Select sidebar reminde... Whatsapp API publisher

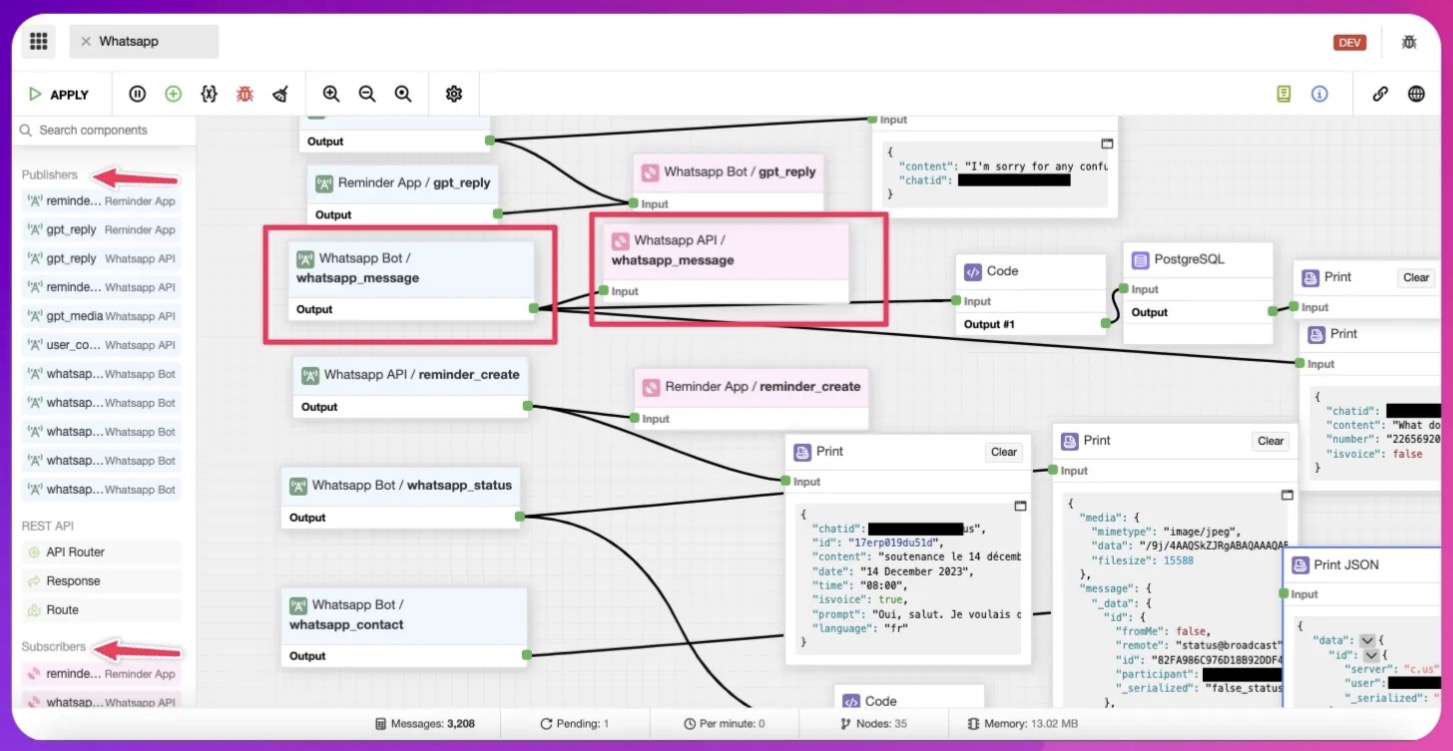coord(102,288)
